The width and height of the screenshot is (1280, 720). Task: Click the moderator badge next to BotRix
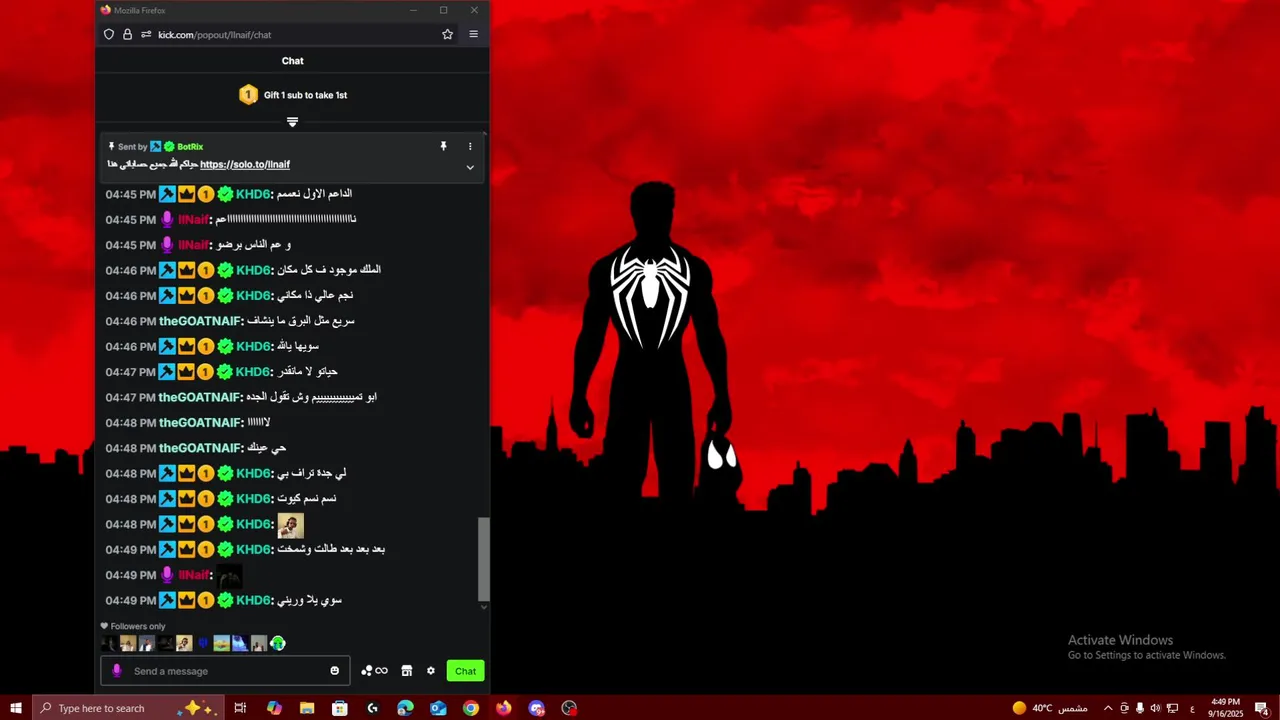pos(156,147)
